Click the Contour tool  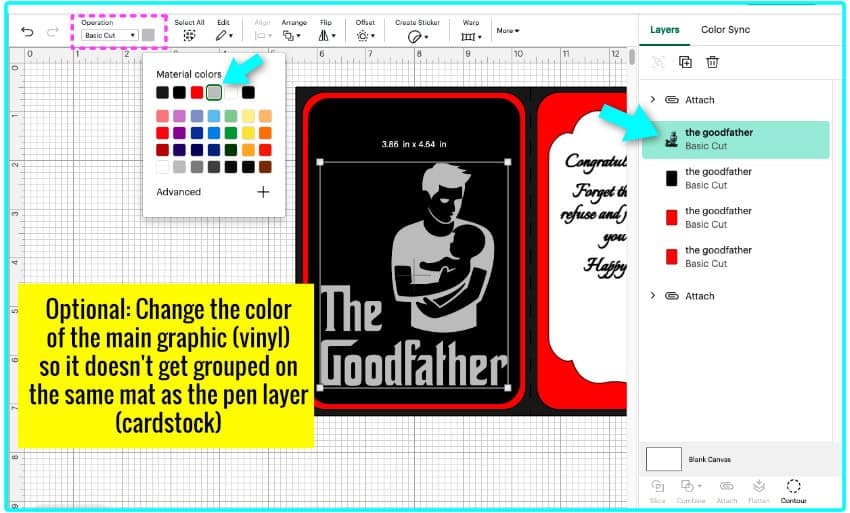[x=793, y=491]
